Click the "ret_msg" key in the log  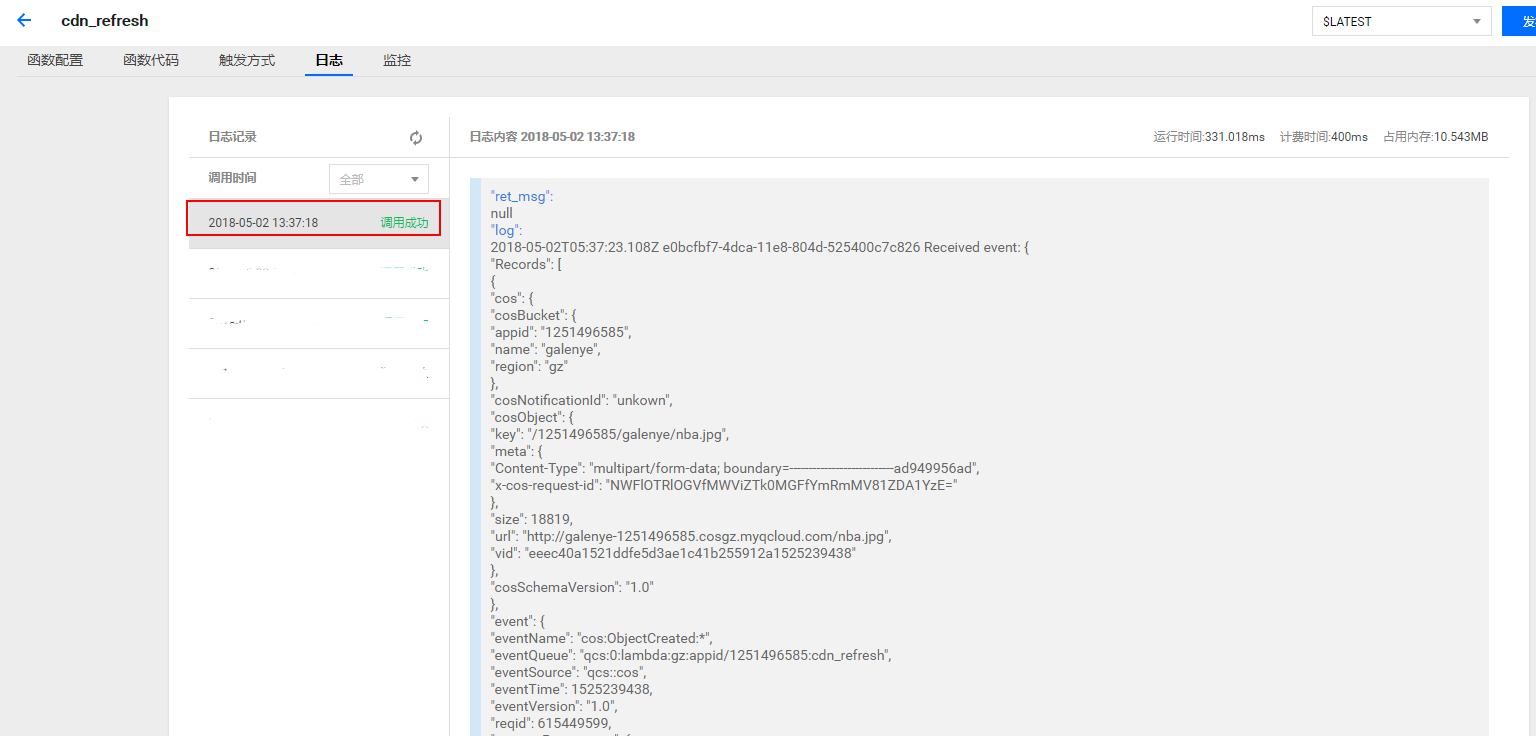point(521,196)
